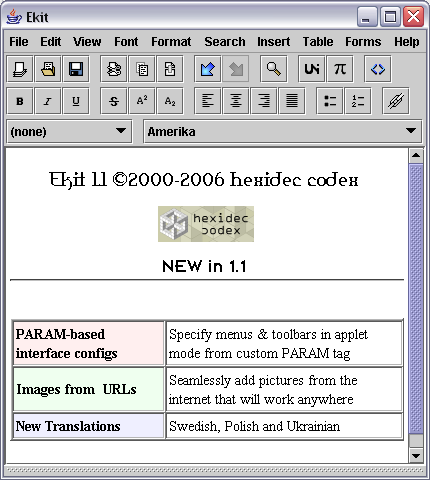Click the Open Document folder icon
Image resolution: width=430 pixels, height=480 pixels.
48,69
